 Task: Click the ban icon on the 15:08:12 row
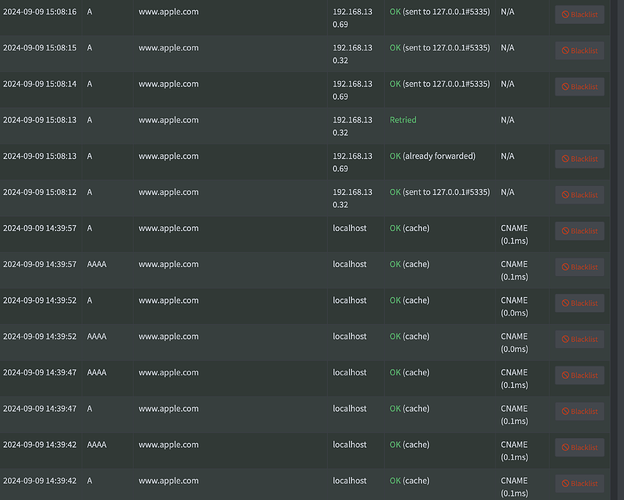pos(565,195)
